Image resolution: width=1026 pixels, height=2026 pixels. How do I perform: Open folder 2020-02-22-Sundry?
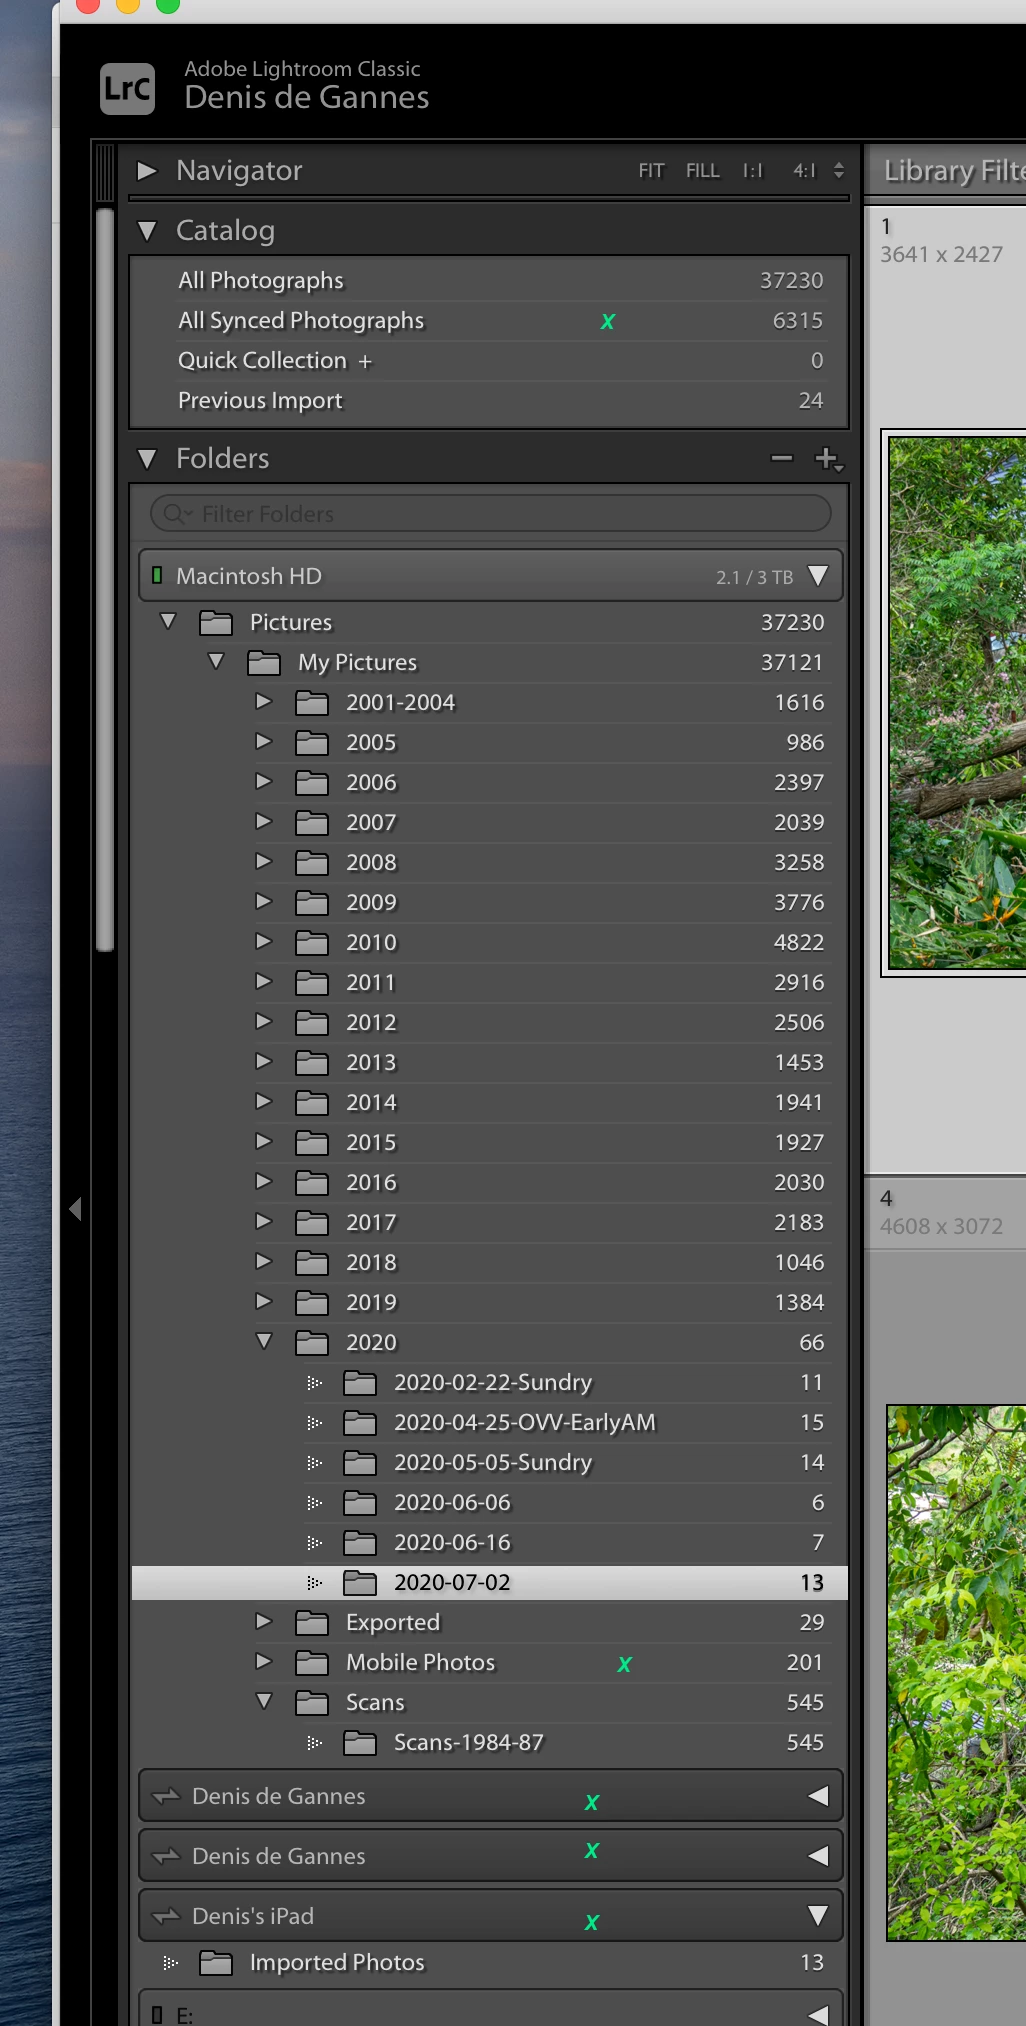[x=489, y=1383]
